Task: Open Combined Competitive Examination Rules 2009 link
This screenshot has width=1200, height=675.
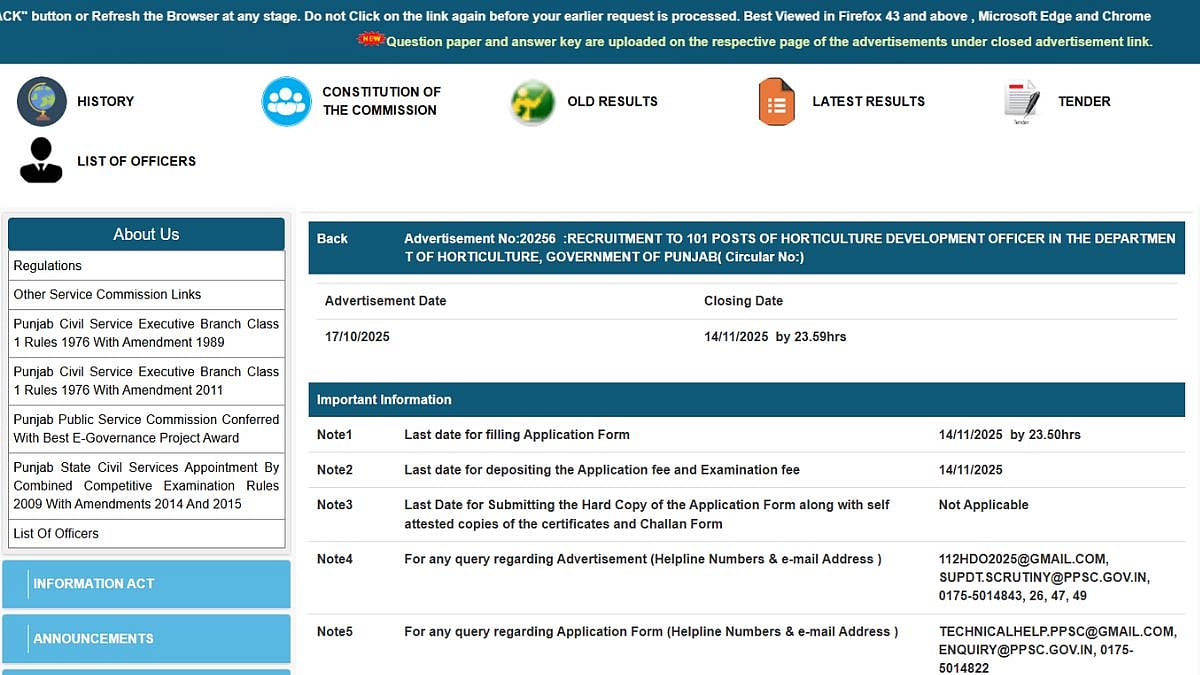Action: click(x=146, y=486)
